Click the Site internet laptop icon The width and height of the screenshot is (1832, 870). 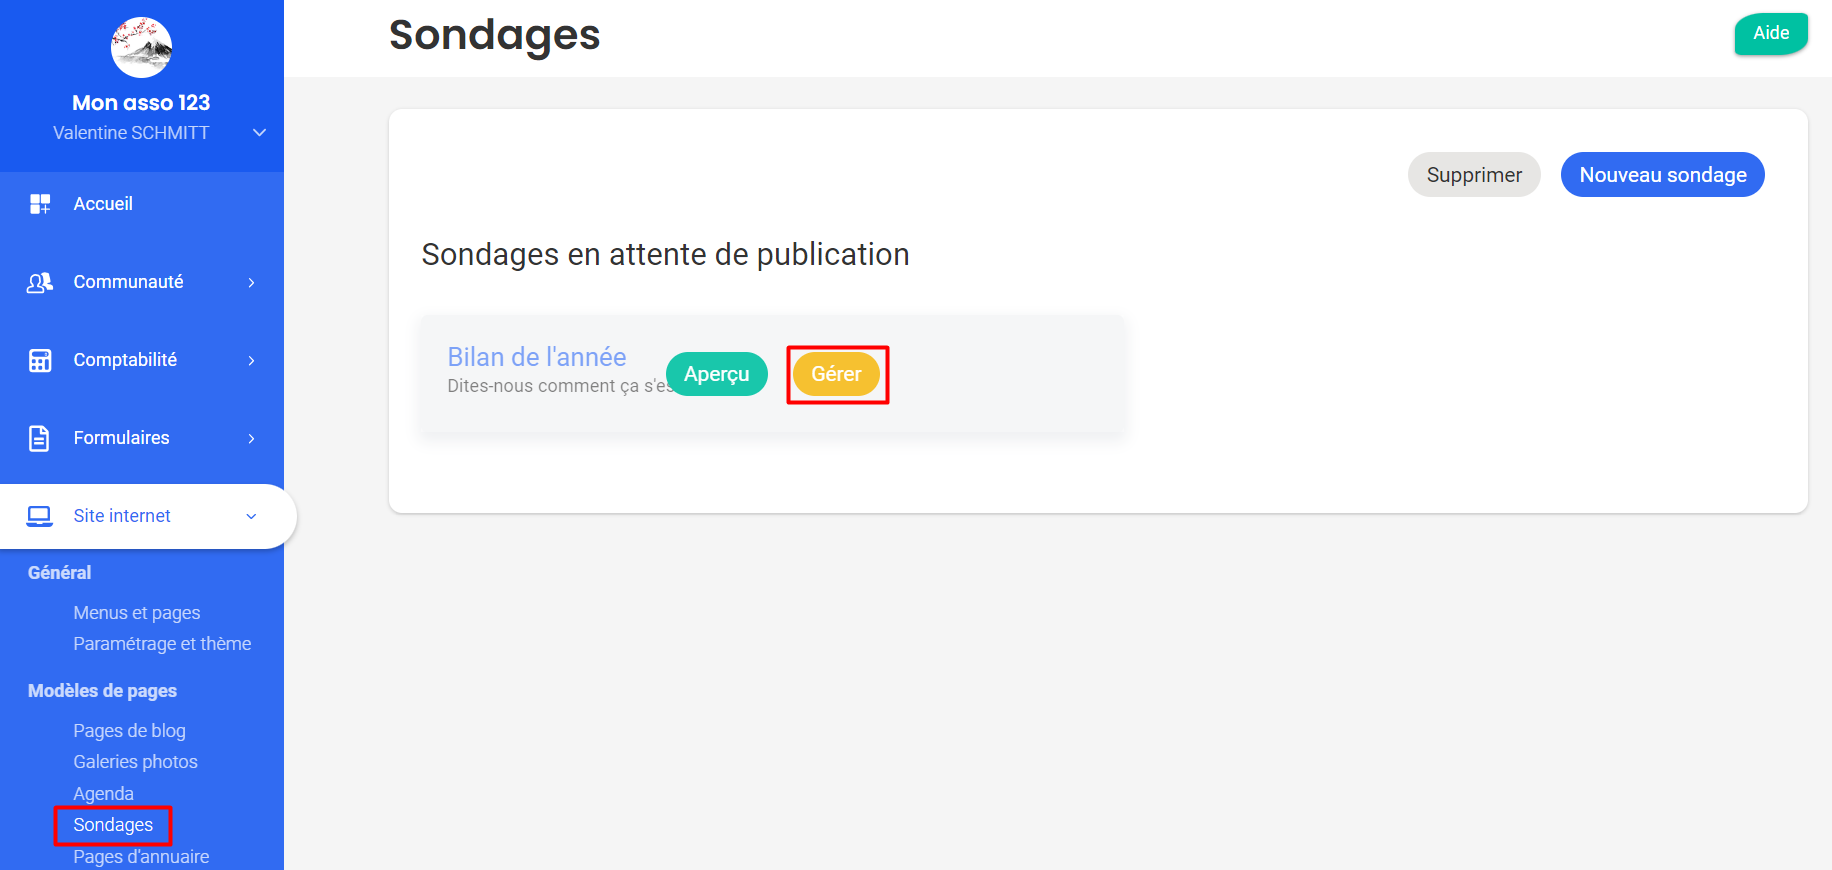[40, 516]
